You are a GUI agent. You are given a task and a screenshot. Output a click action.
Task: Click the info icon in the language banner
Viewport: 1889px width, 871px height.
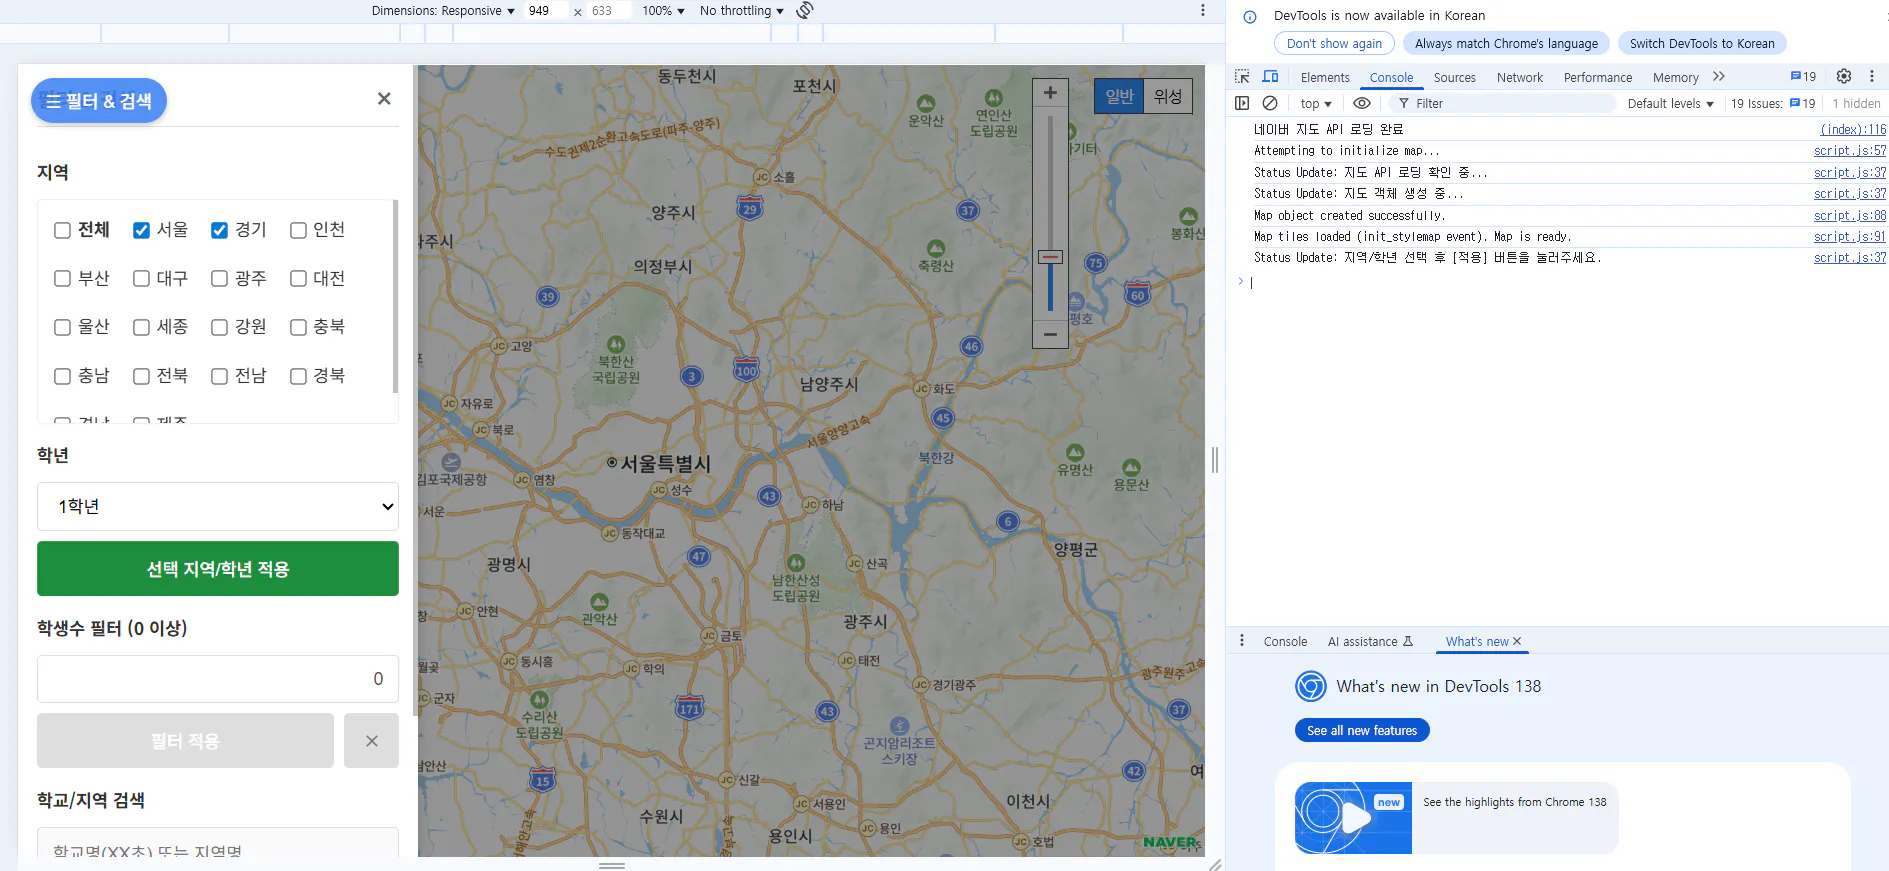click(x=1250, y=16)
